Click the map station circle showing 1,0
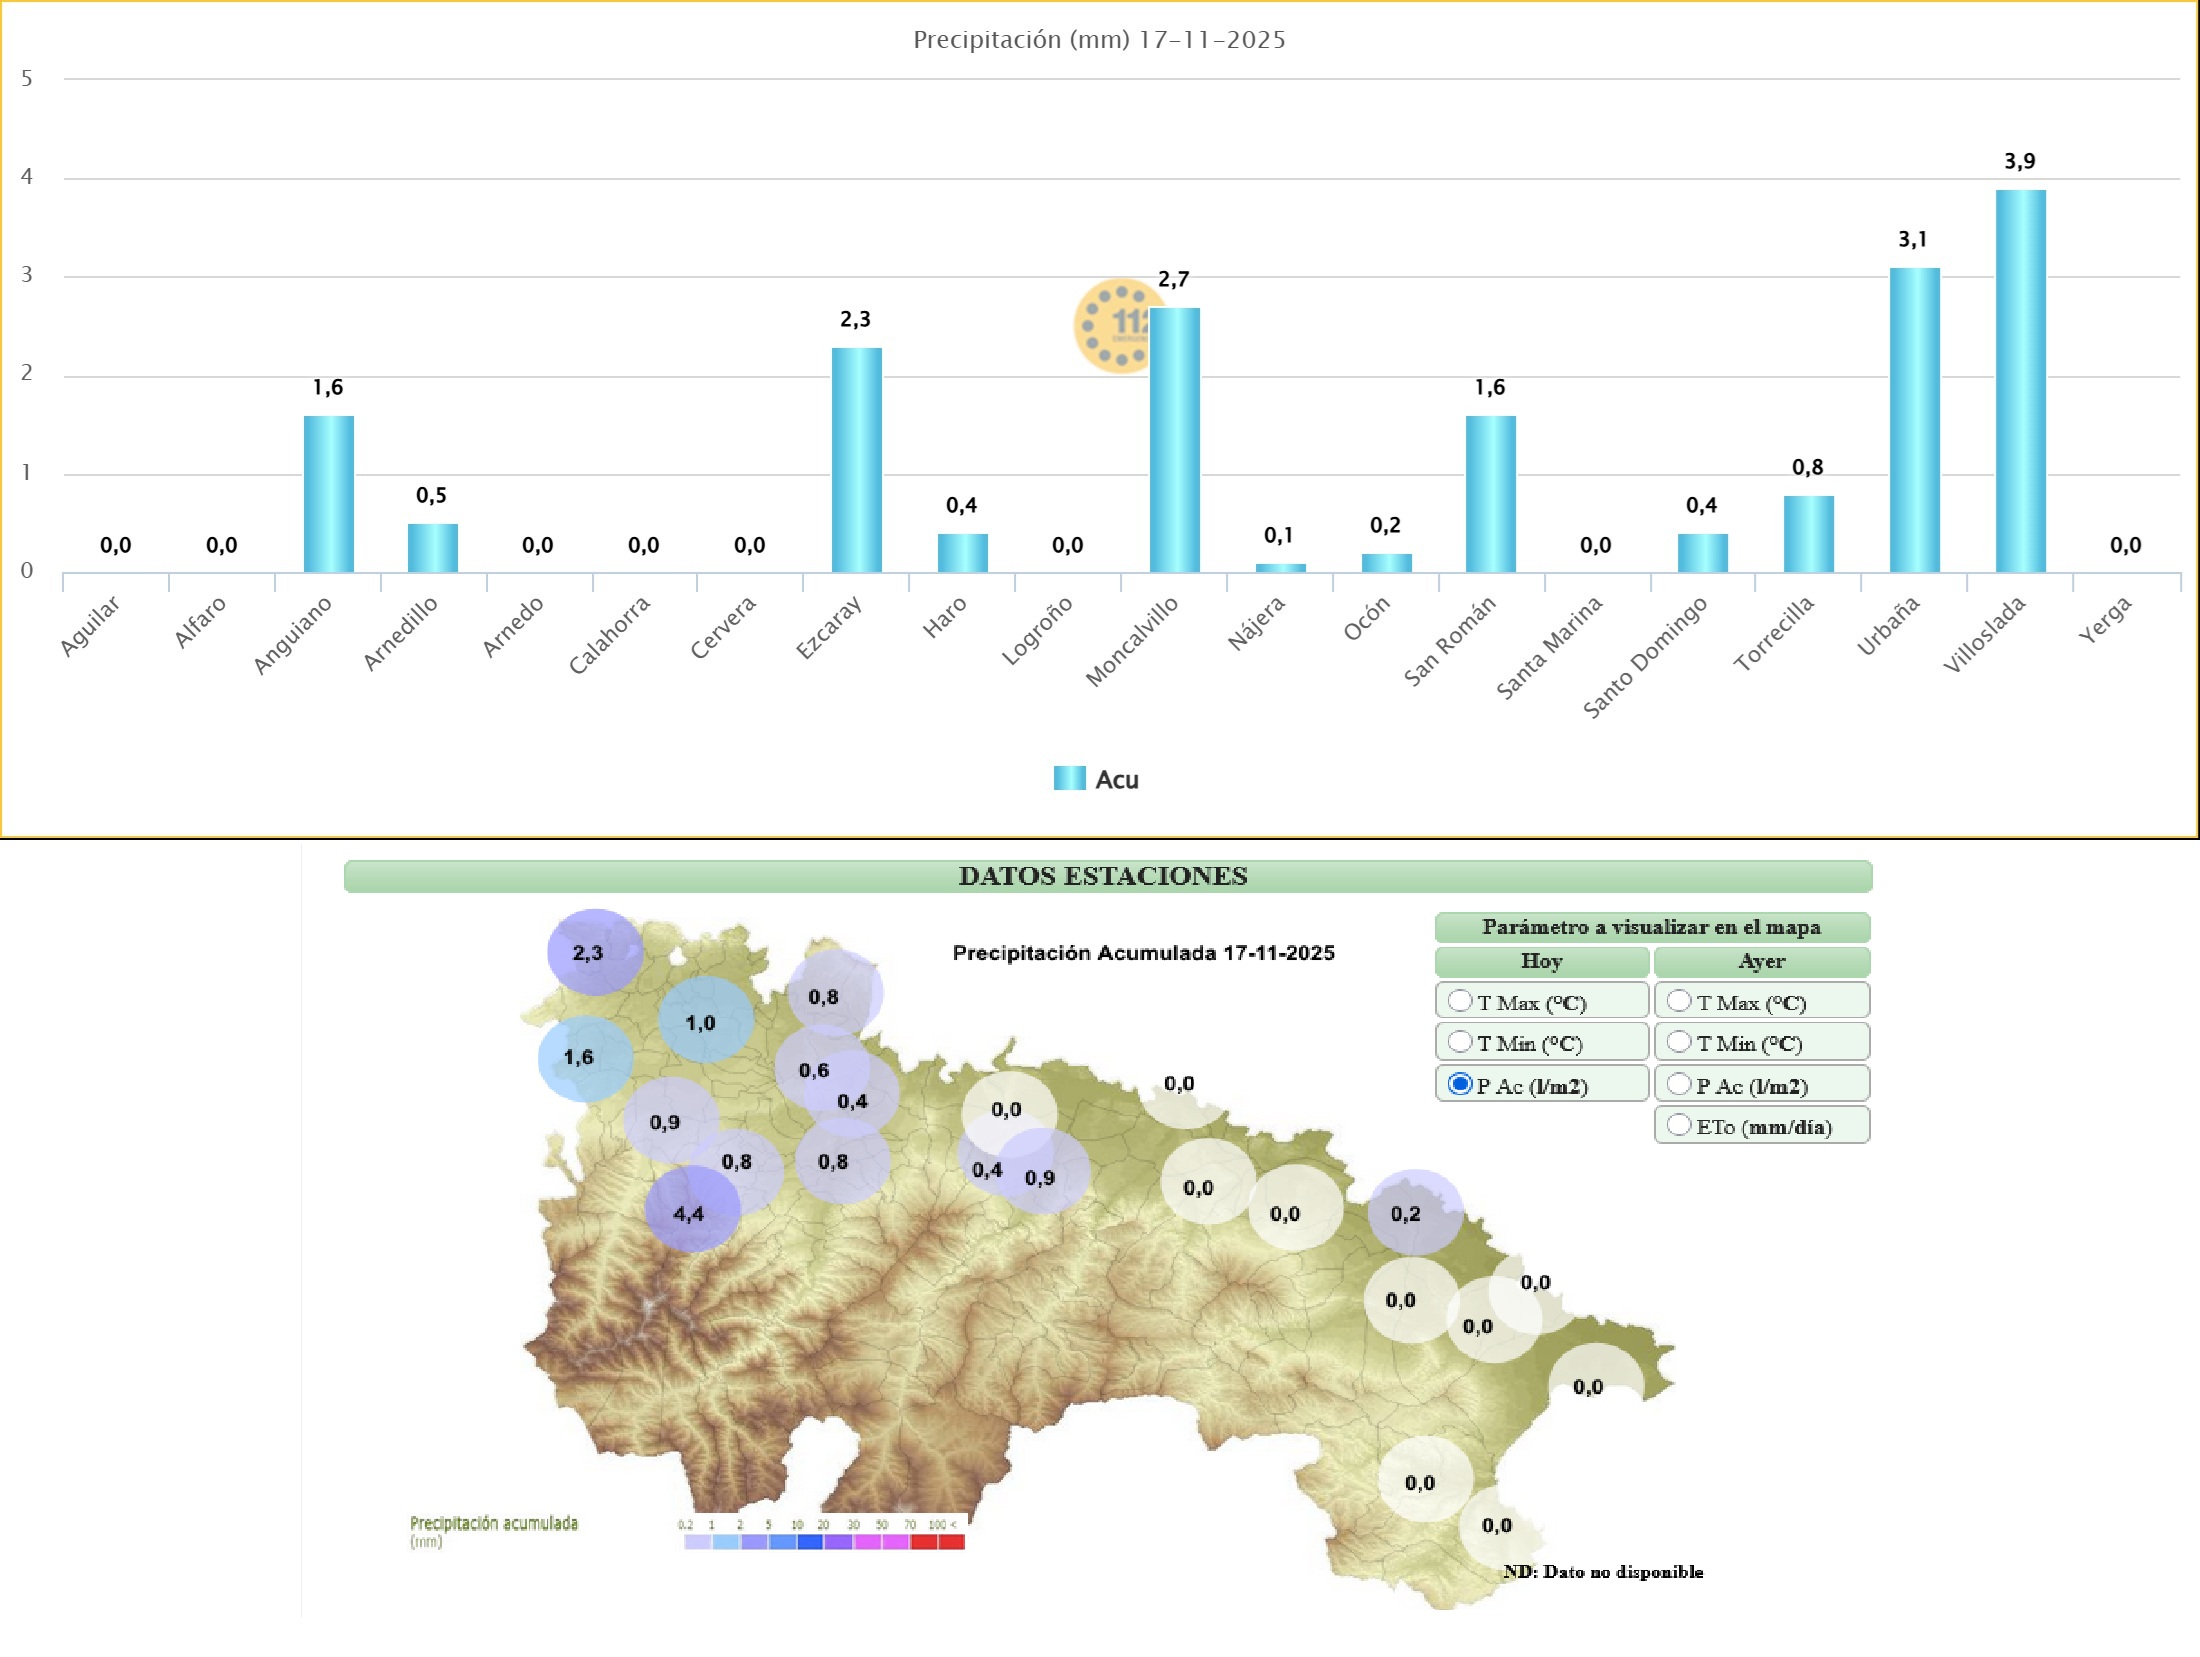The height and width of the screenshot is (1657, 2200). tap(706, 1020)
